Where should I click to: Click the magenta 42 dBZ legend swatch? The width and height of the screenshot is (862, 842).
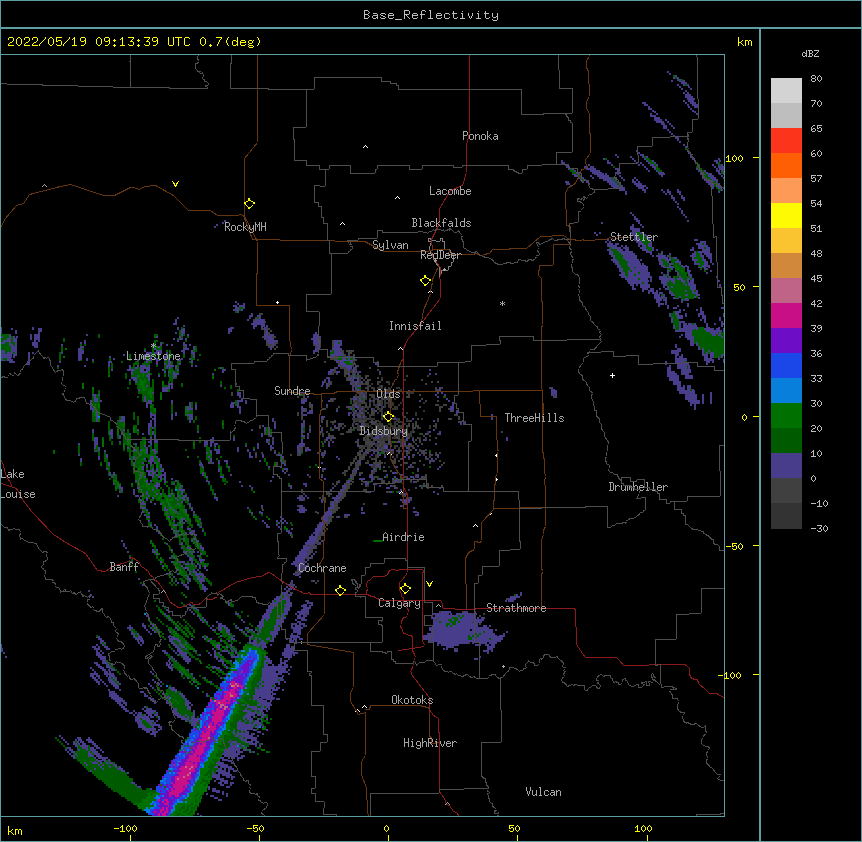[786, 315]
